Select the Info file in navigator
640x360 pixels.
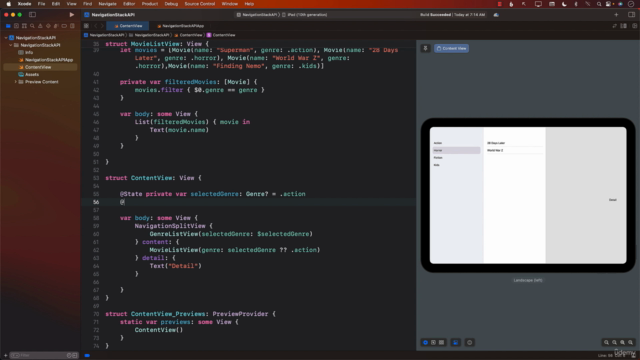pos(25,52)
